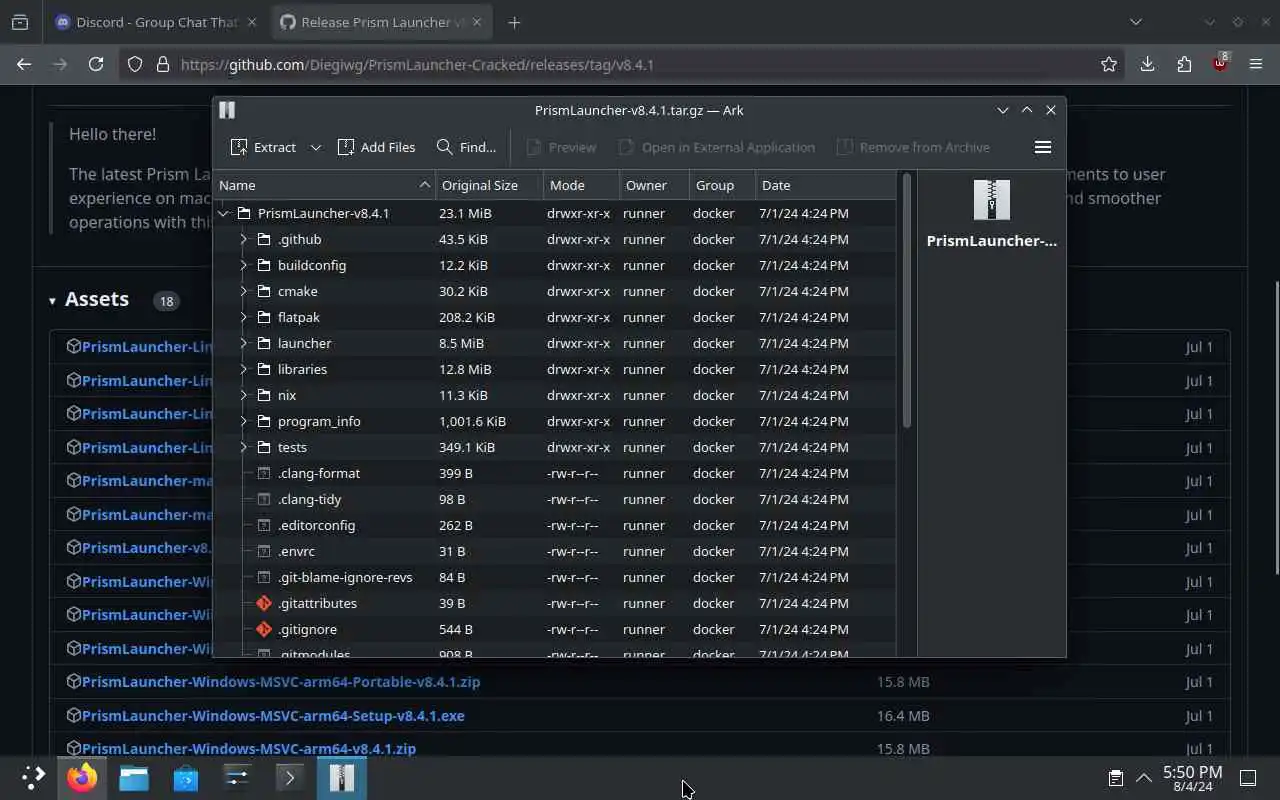
Task: Sort by Group column header
Action: pos(721,185)
